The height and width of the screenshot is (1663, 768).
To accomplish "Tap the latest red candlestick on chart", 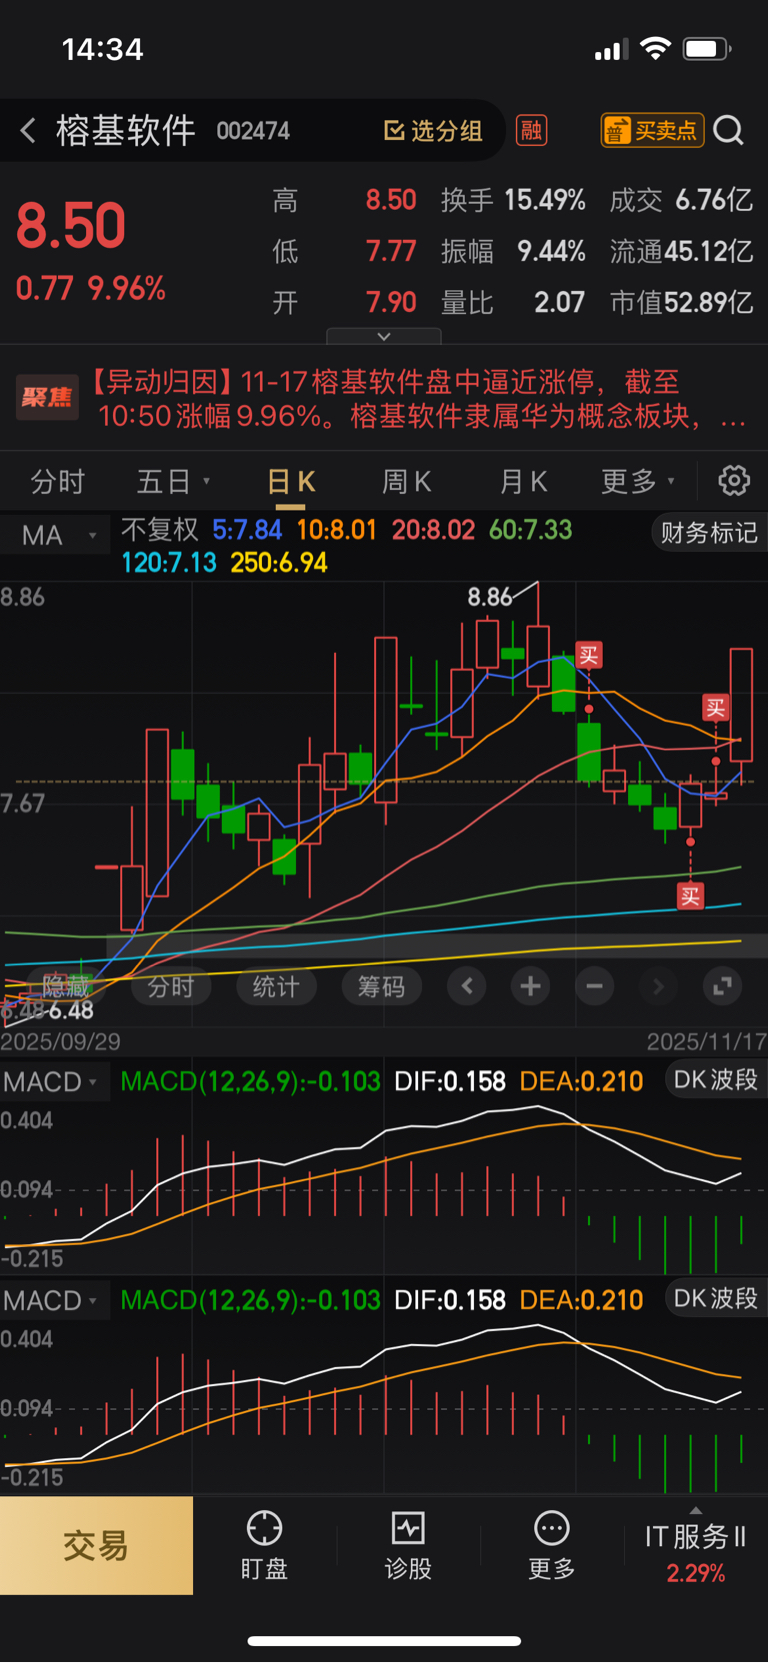I will click(x=741, y=704).
